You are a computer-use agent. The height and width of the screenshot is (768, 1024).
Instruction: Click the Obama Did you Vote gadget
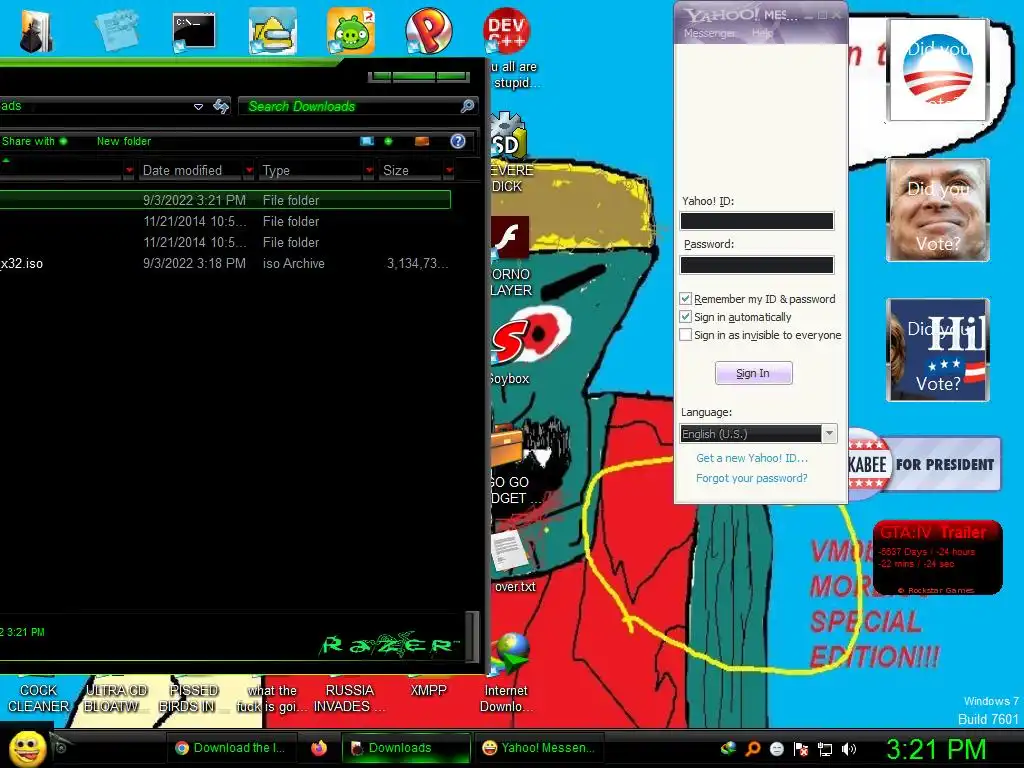[x=938, y=70]
